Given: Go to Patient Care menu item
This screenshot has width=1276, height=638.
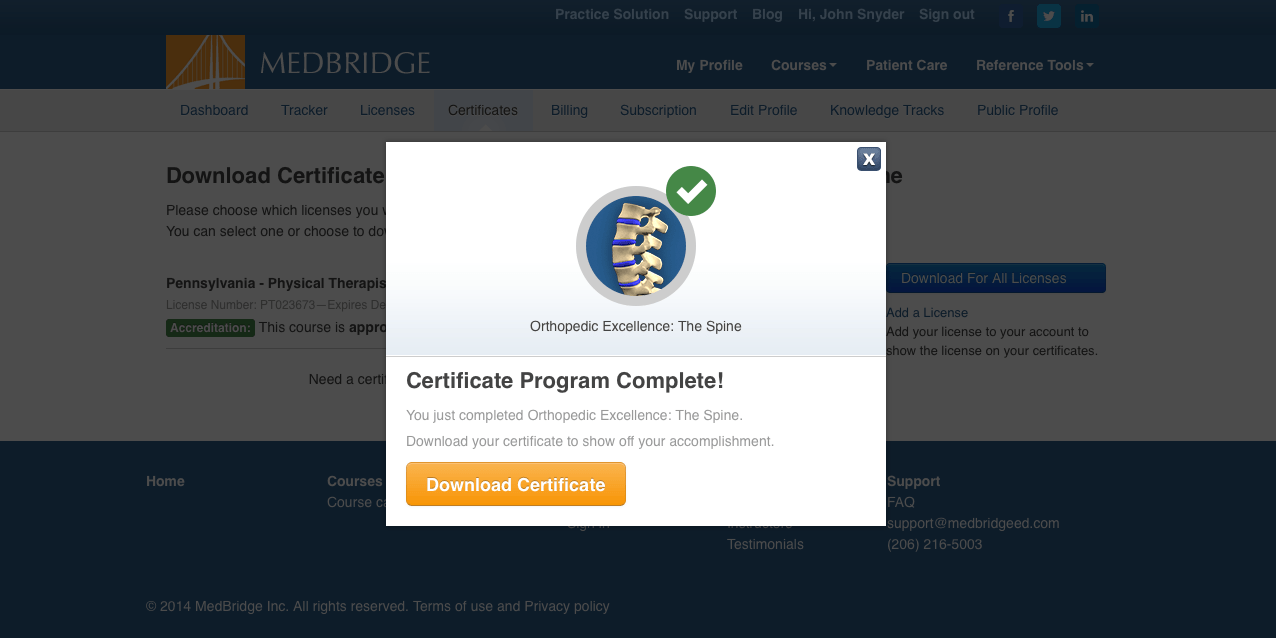Looking at the screenshot, I should [906, 65].
